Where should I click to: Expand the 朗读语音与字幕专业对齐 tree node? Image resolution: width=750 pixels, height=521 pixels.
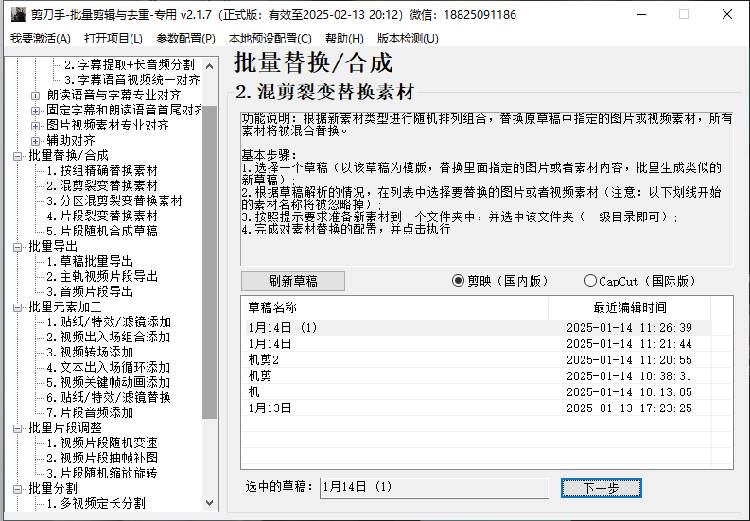click(x=37, y=95)
